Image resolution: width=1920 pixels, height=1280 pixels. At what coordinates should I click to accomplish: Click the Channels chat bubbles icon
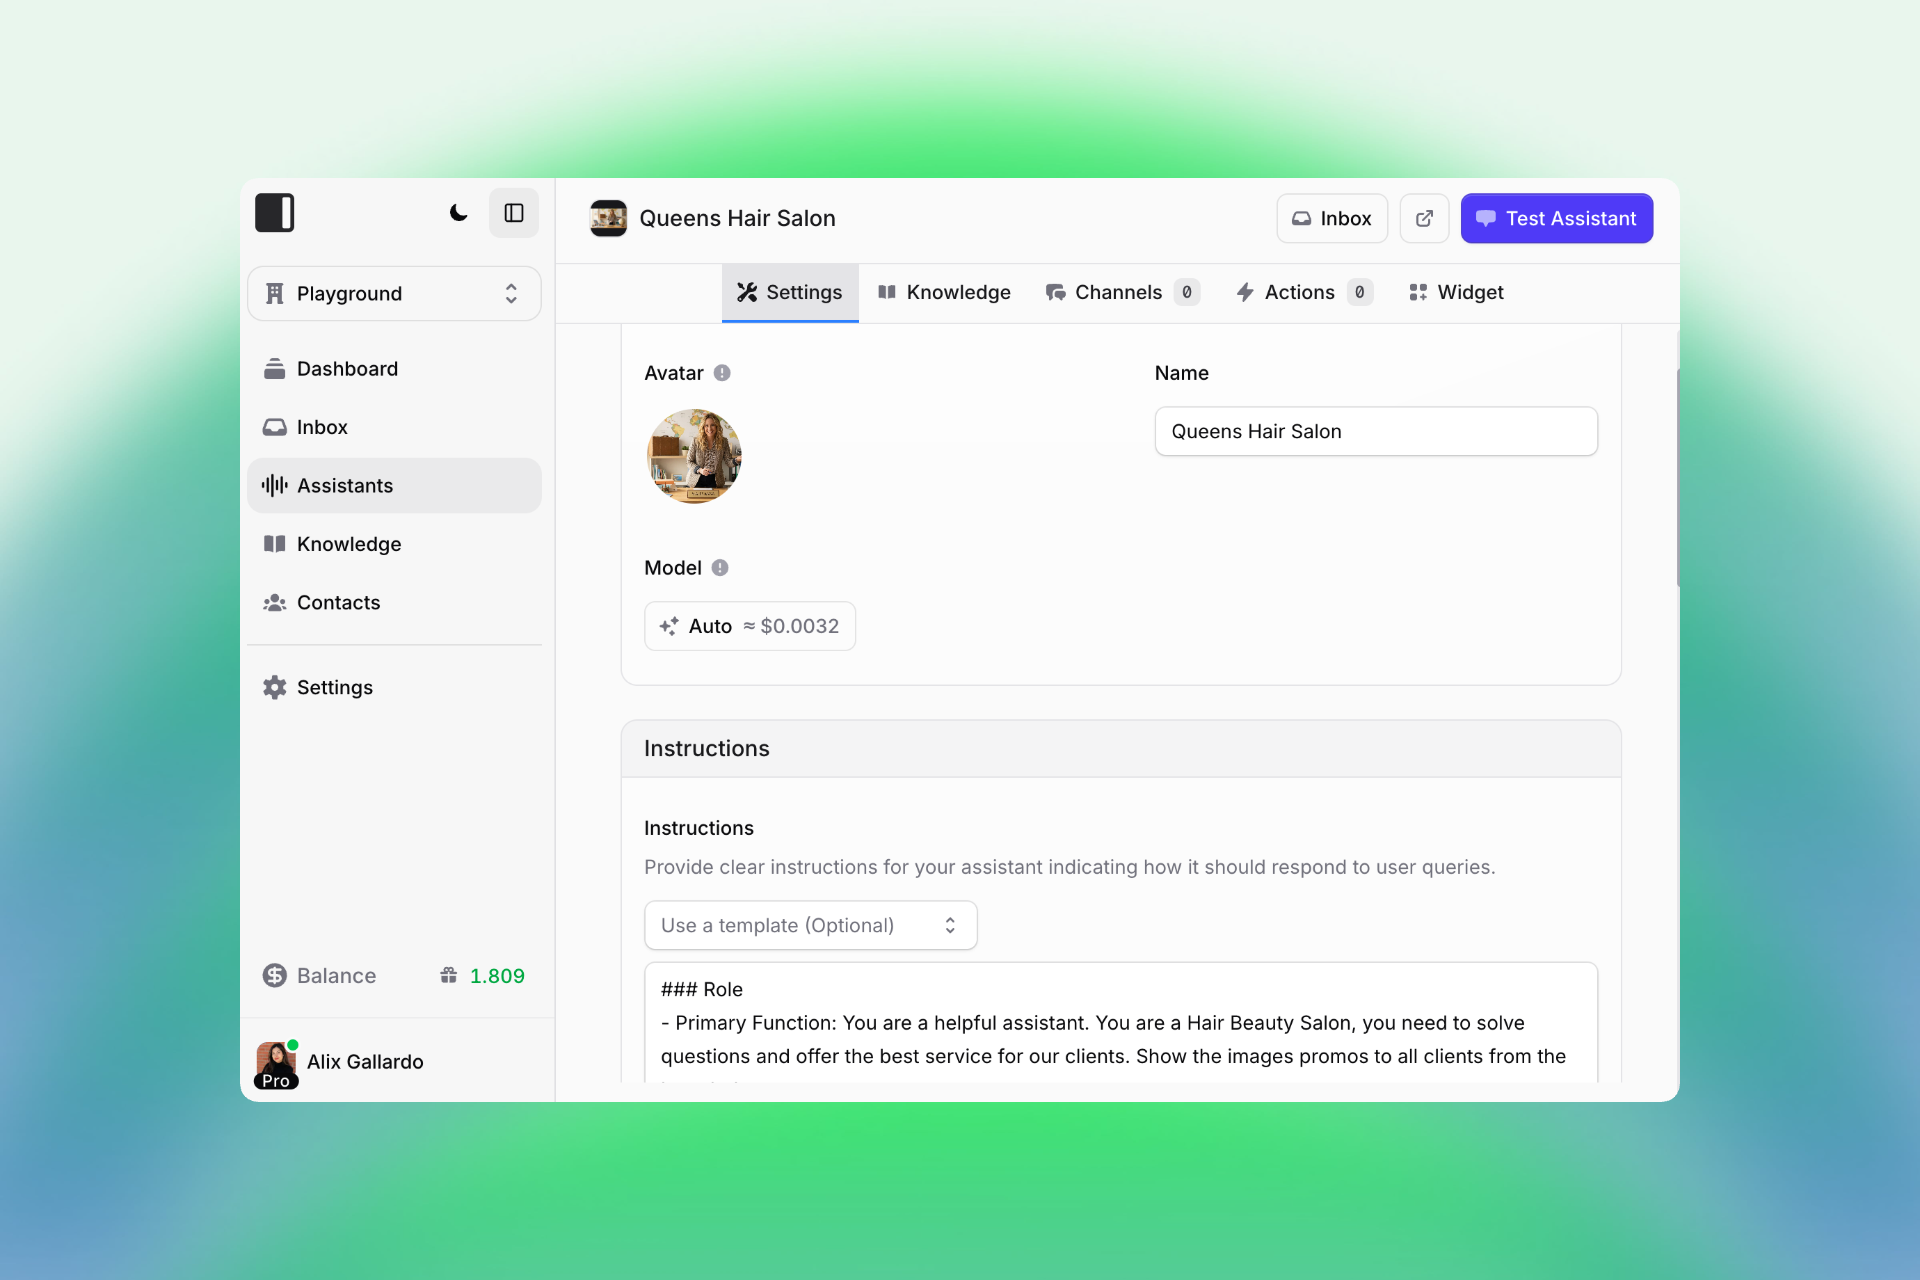(1055, 293)
